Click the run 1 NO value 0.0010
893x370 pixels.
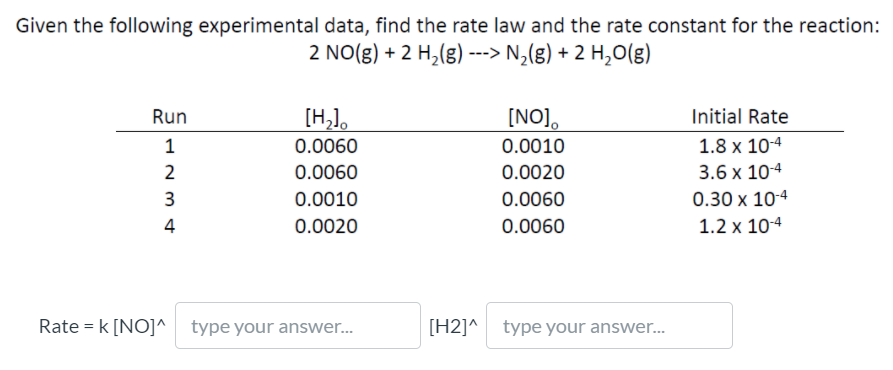[x=533, y=146]
